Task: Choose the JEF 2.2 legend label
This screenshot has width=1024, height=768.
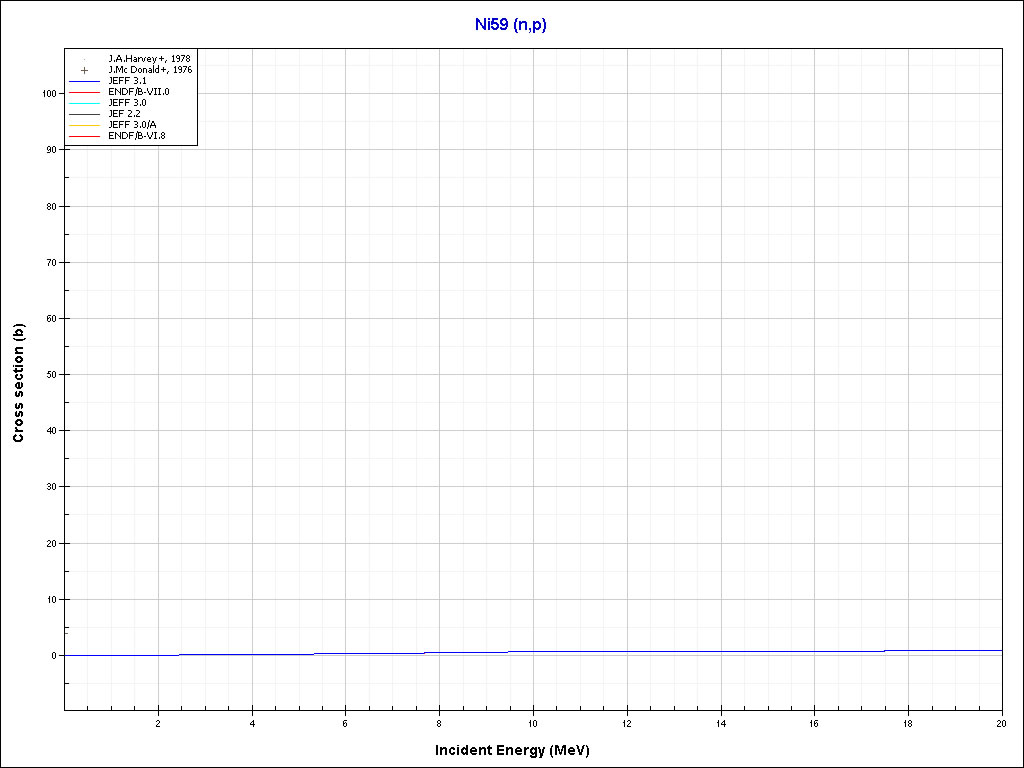Action: [x=124, y=113]
